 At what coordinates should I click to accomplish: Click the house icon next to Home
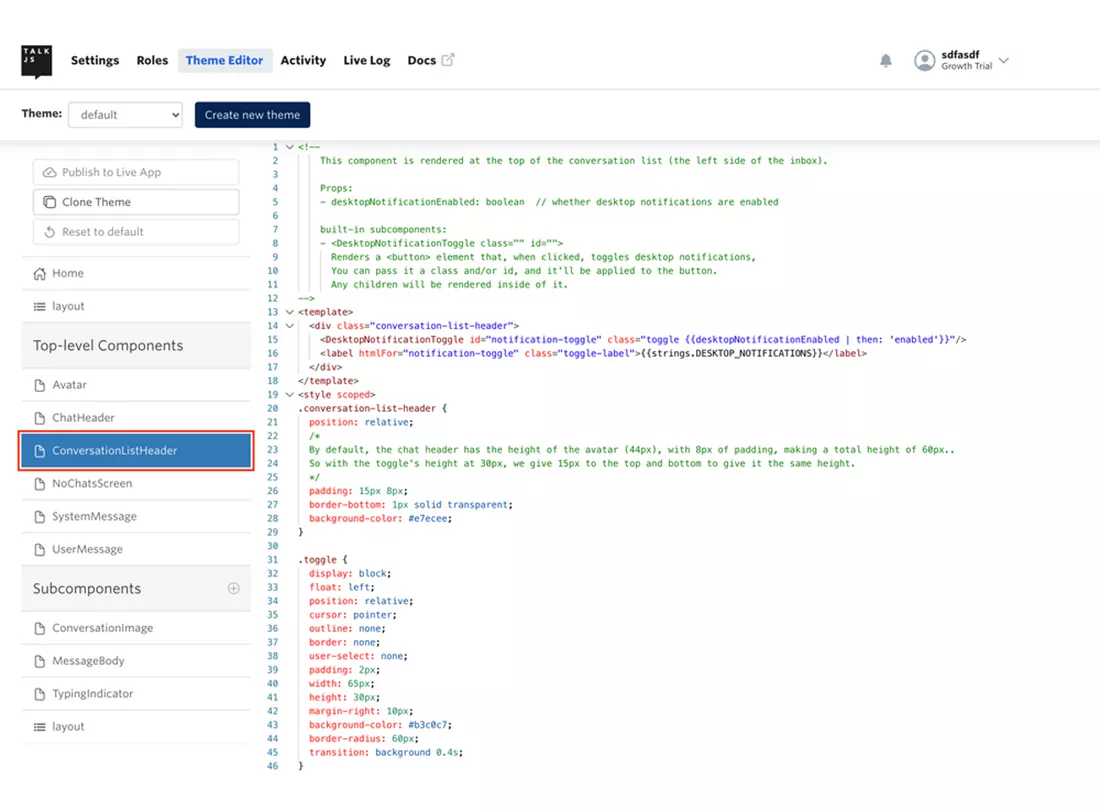[38, 273]
